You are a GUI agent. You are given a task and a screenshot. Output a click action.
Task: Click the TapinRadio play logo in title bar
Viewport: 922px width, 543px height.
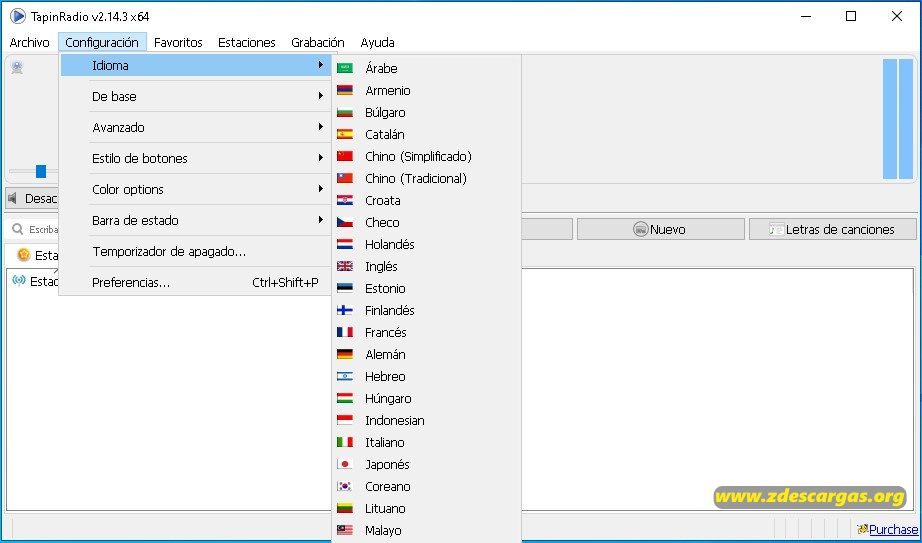pyautogui.click(x=18, y=16)
